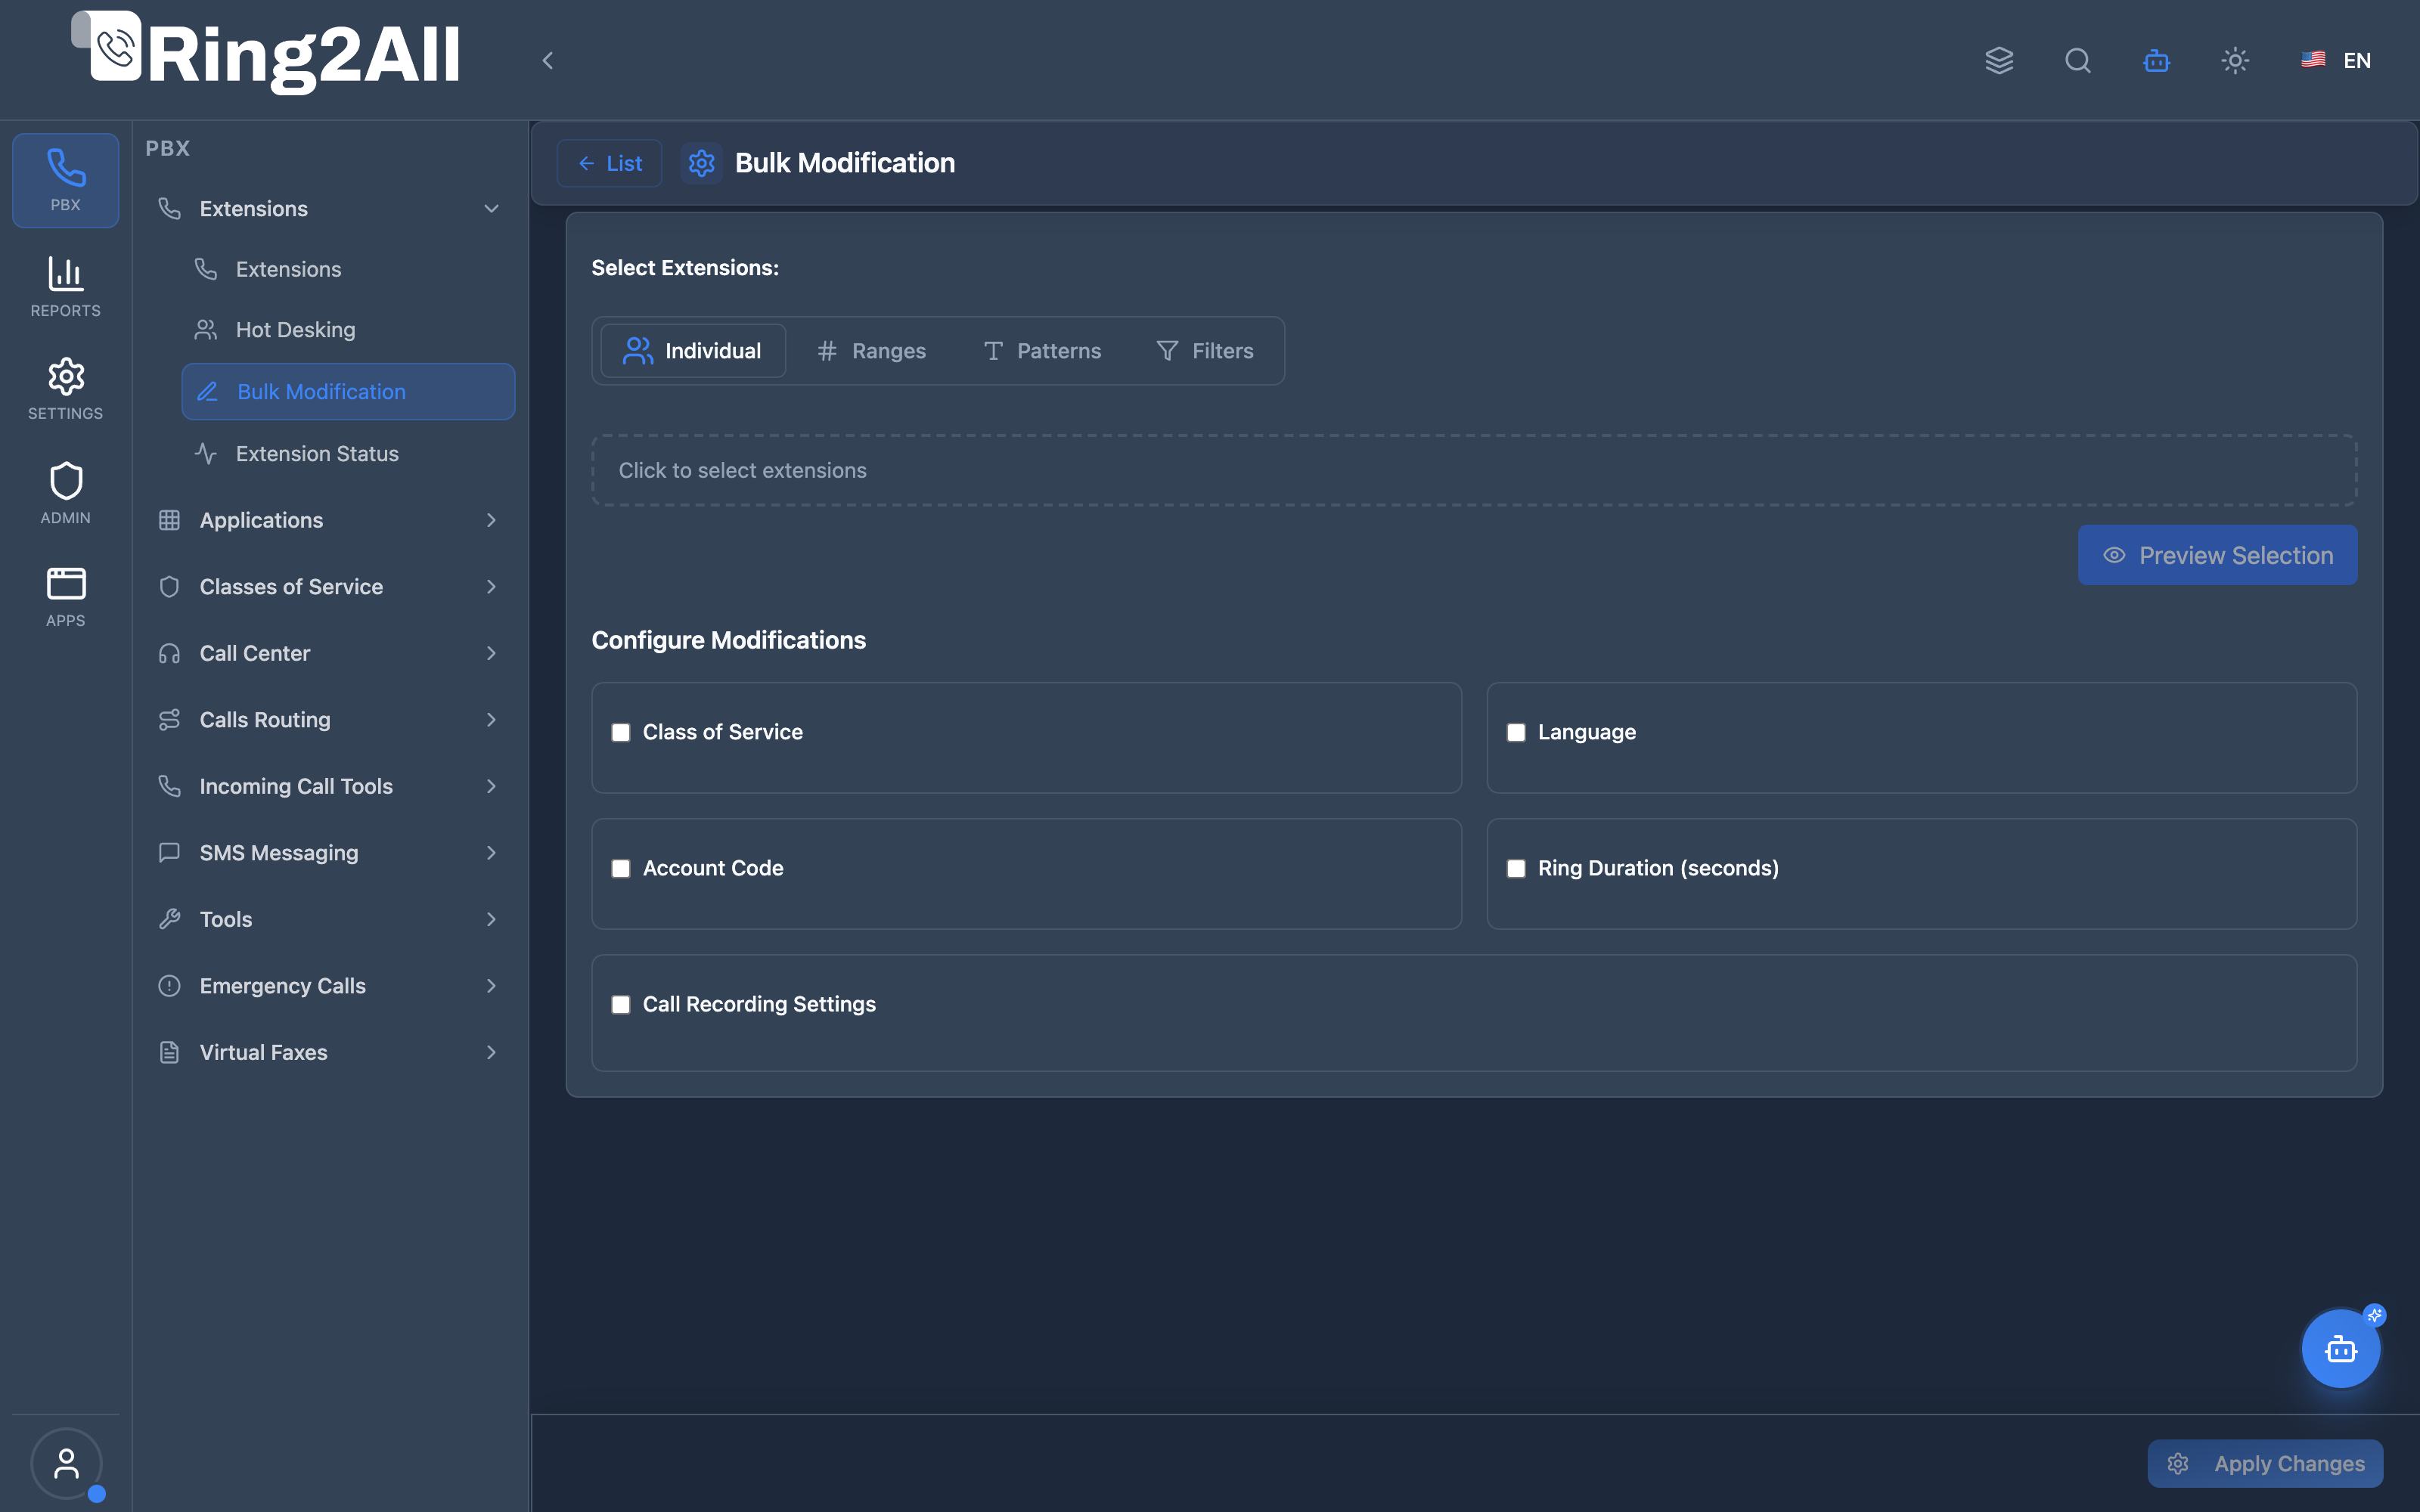Expand the SMS Messaging menu

(329, 853)
